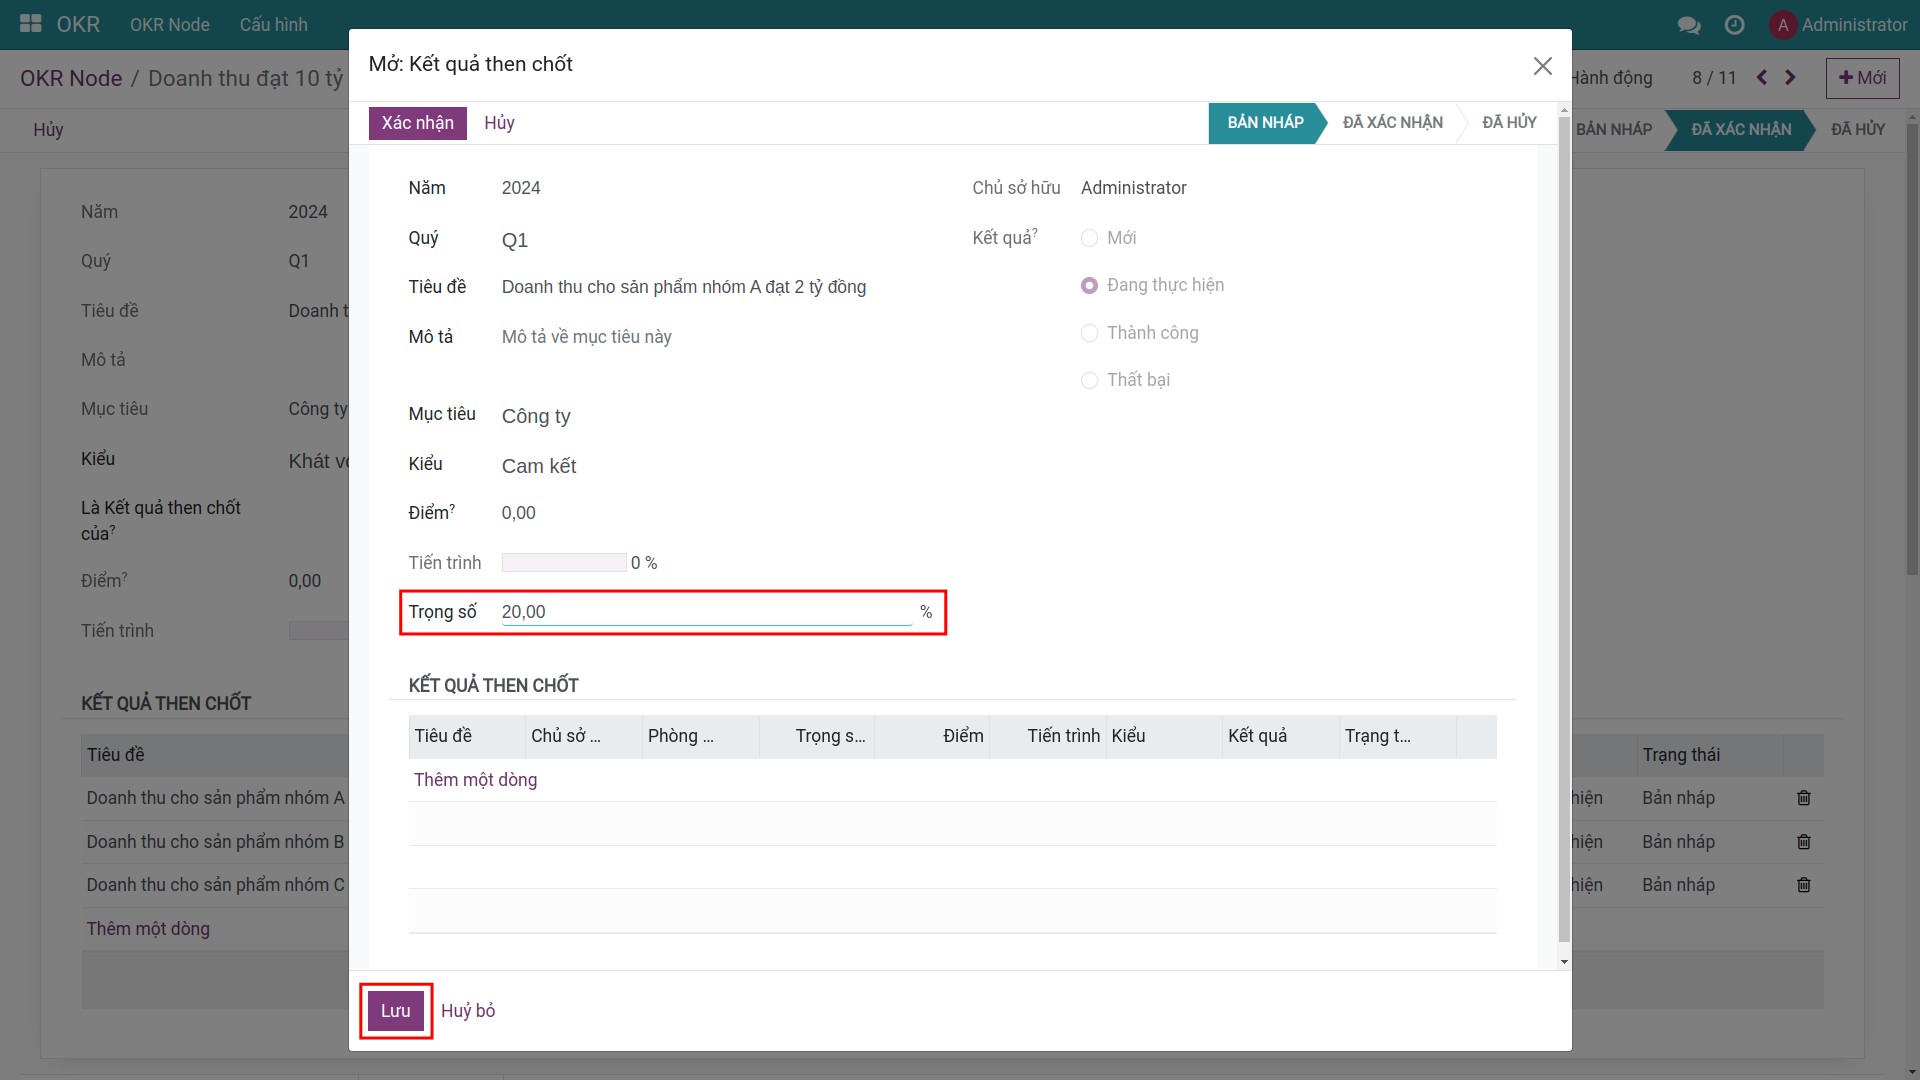Delete the second key result row
This screenshot has height=1080, width=1920.
[1803, 842]
